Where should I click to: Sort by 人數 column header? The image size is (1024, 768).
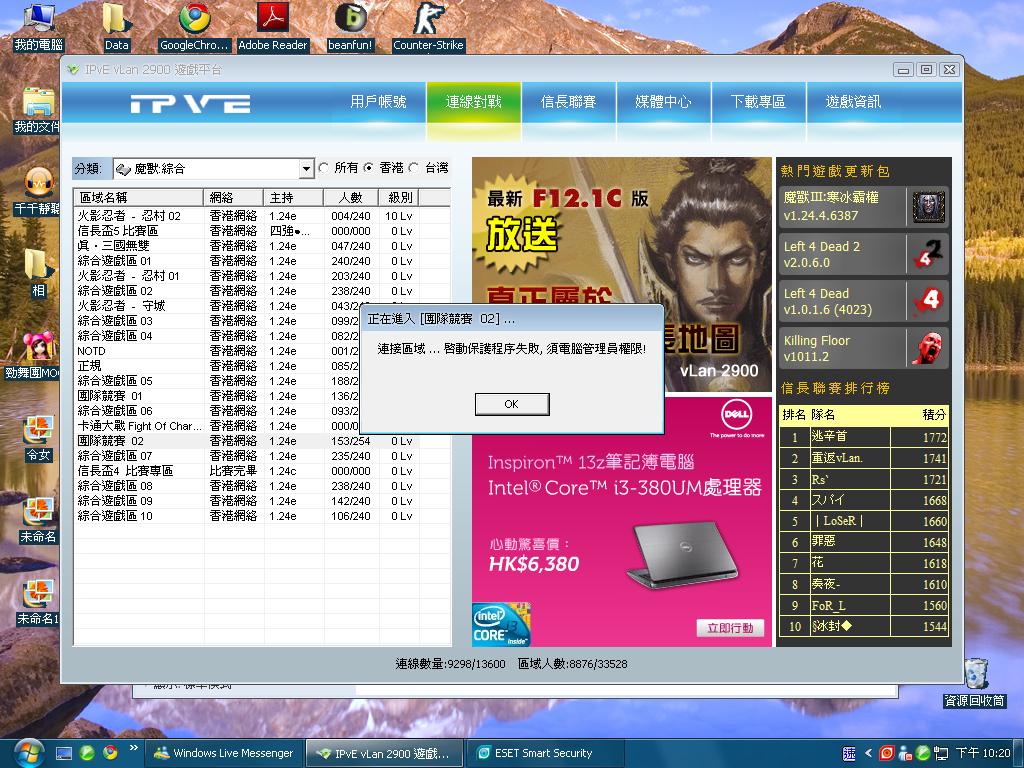click(x=351, y=197)
